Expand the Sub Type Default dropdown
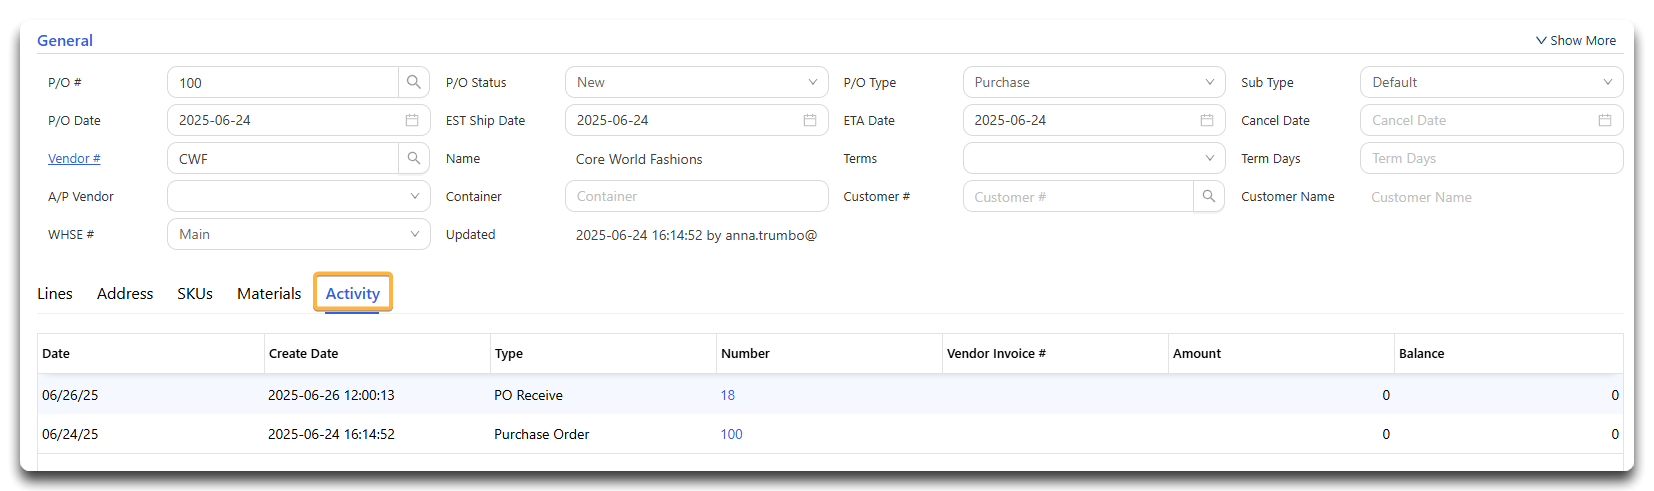 (x=1492, y=82)
